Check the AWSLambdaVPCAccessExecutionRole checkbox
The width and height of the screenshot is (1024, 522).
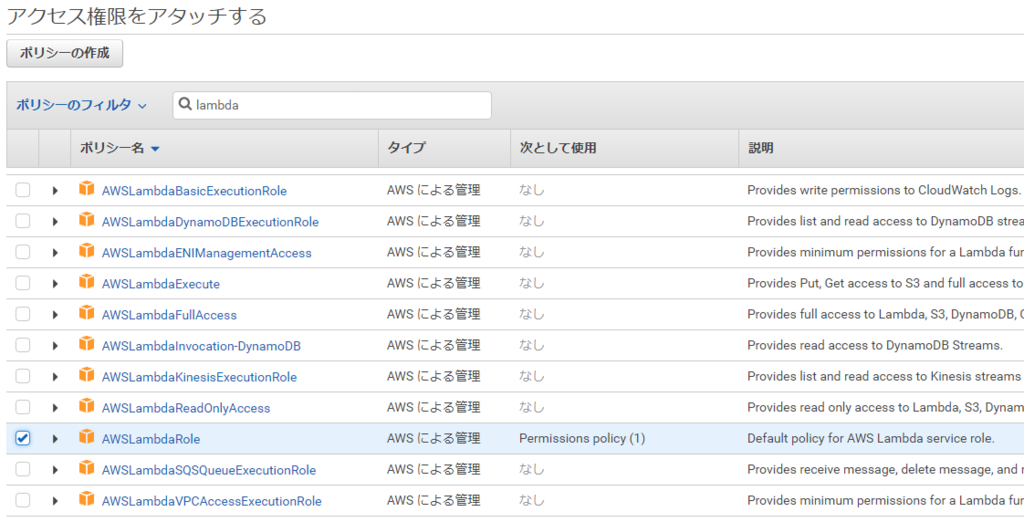pyautogui.click(x=23, y=500)
